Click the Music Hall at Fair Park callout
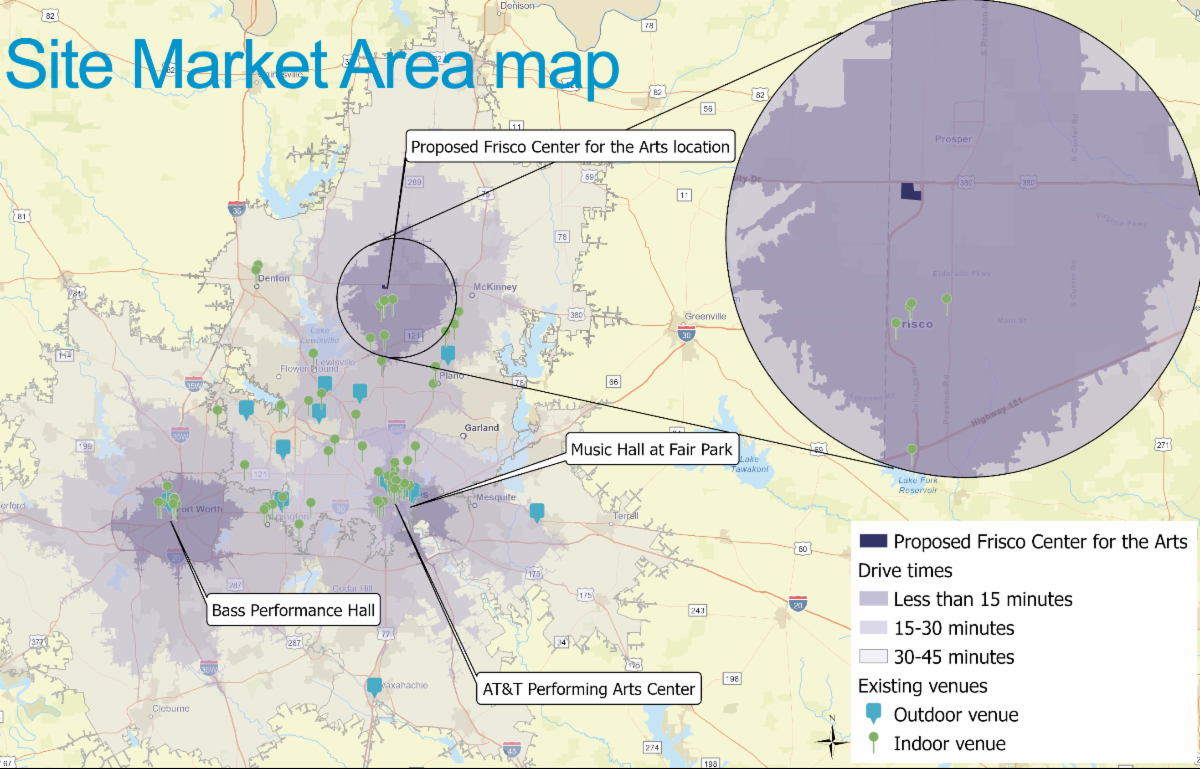1200x769 pixels. click(x=651, y=450)
